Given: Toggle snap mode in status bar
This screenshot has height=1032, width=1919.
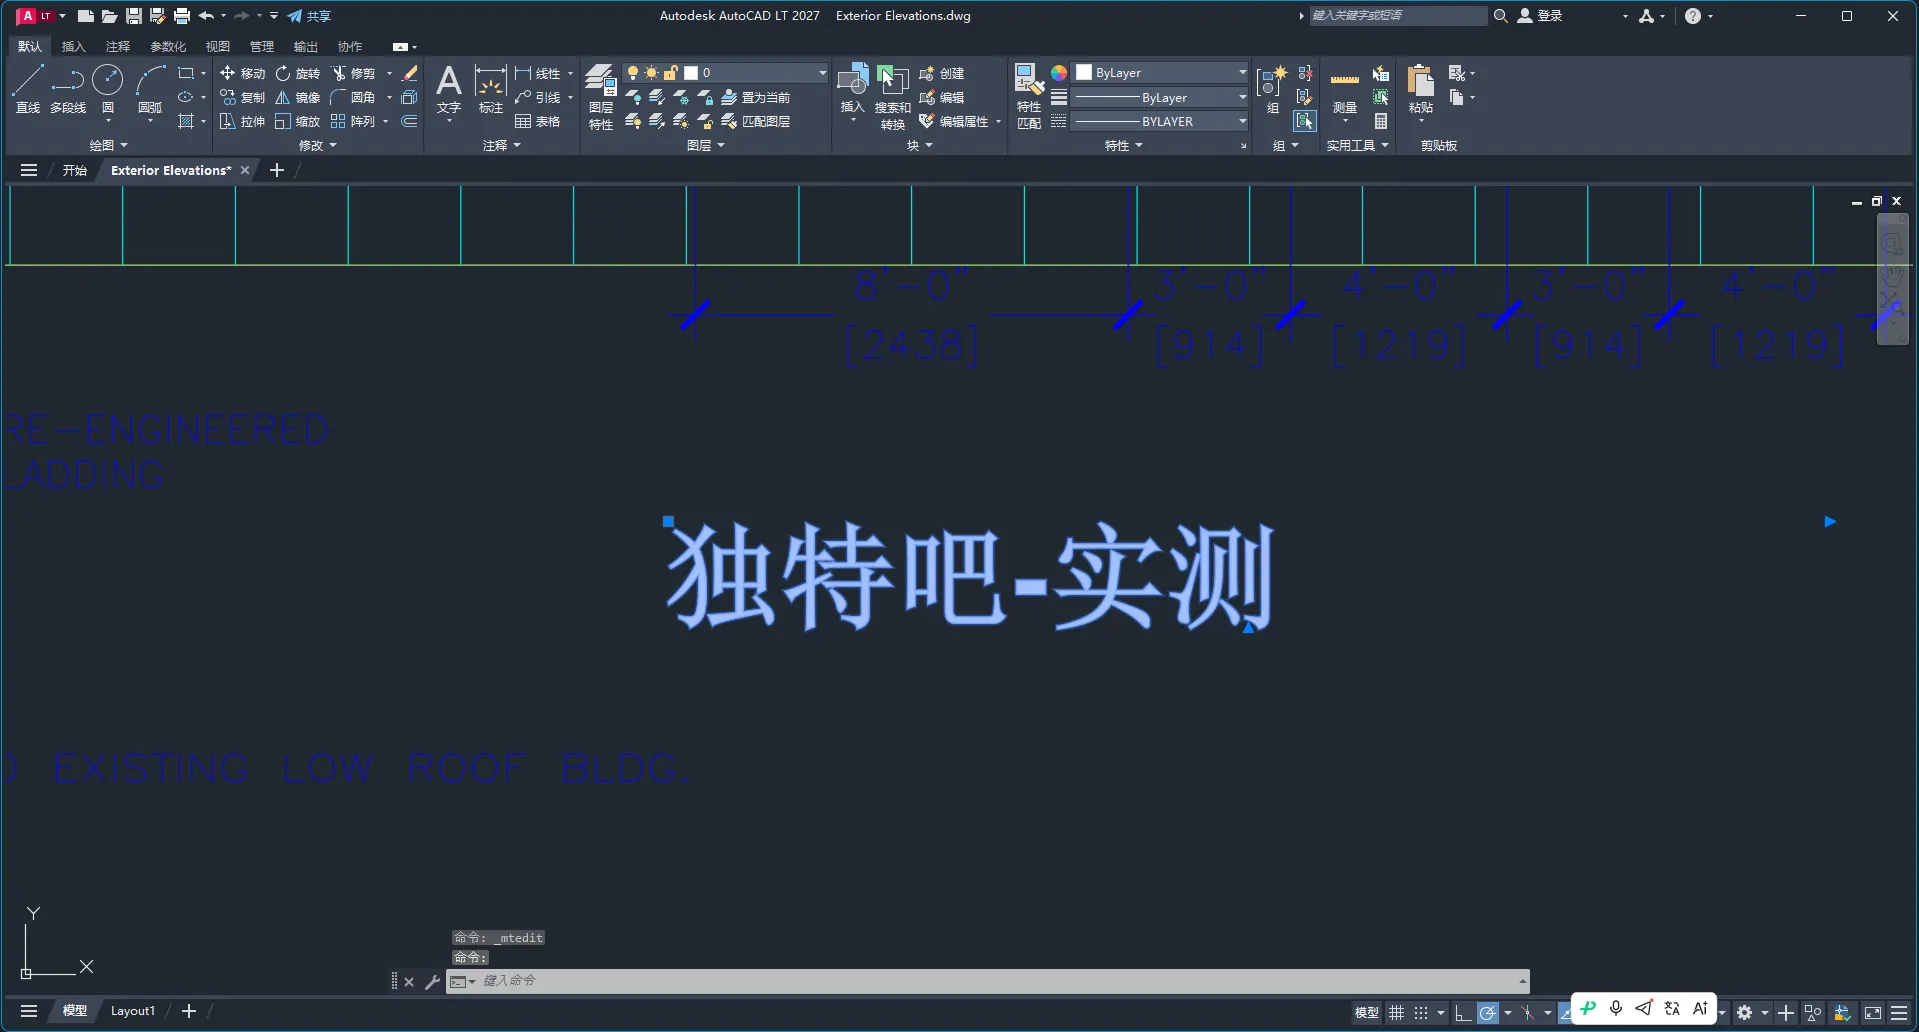Looking at the screenshot, I should (1421, 1013).
